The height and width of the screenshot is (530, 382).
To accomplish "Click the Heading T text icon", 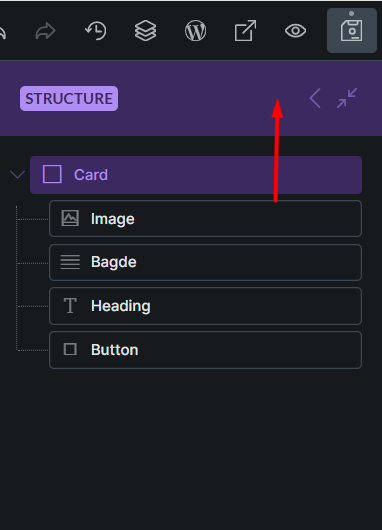I will pos(70,306).
